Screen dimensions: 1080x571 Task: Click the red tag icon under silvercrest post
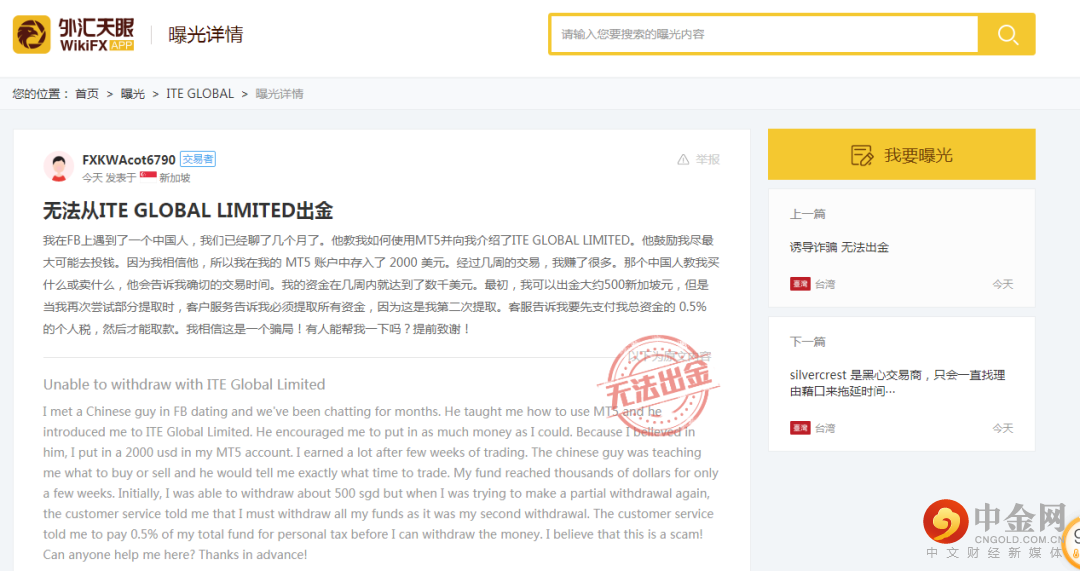800,428
